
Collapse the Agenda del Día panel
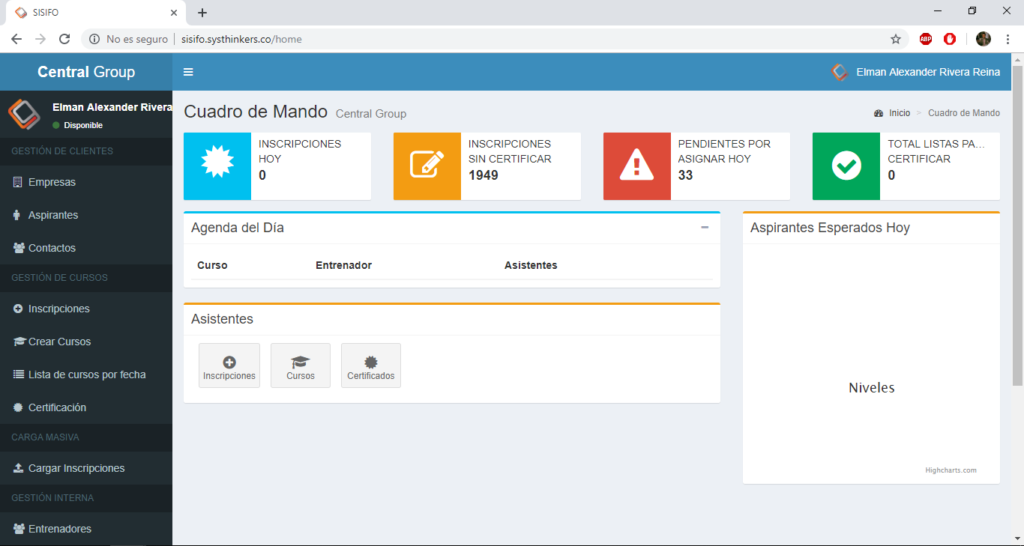click(705, 227)
